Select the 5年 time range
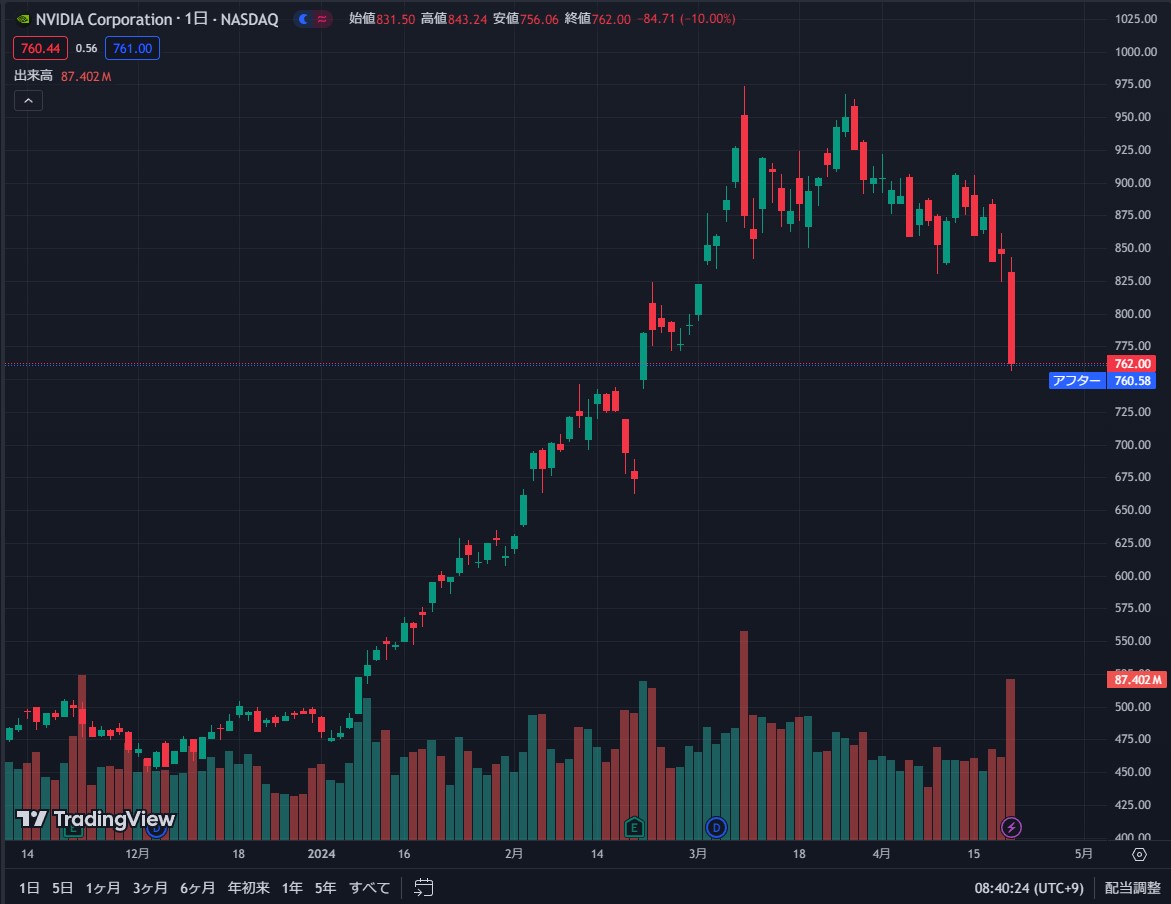This screenshot has width=1171, height=904. coord(326,888)
